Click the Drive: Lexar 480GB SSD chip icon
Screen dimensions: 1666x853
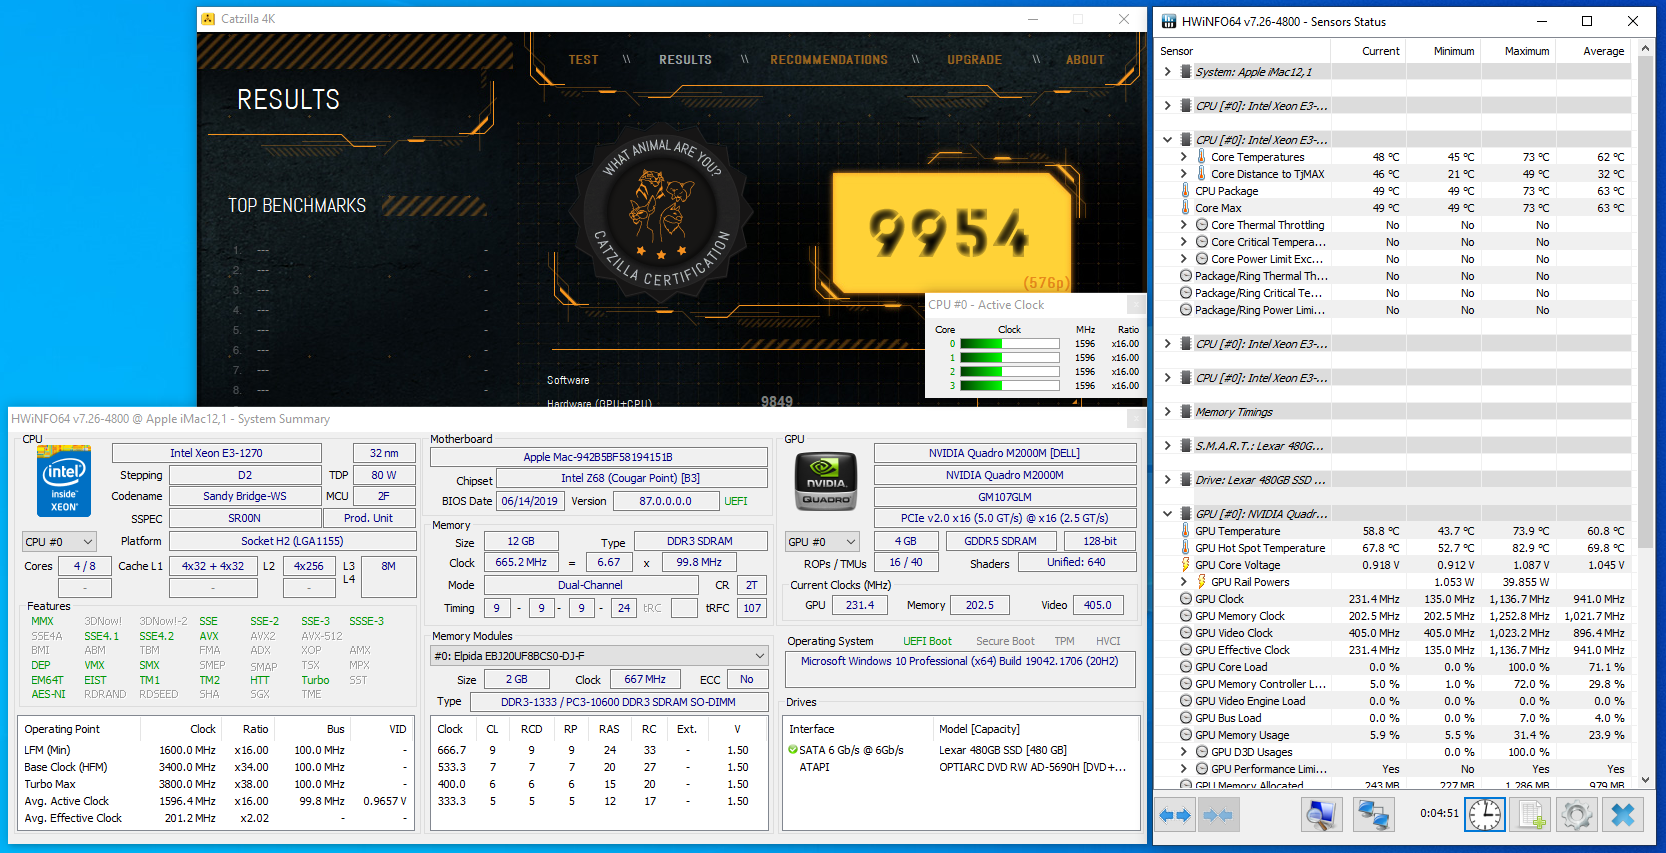point(1185,480)
